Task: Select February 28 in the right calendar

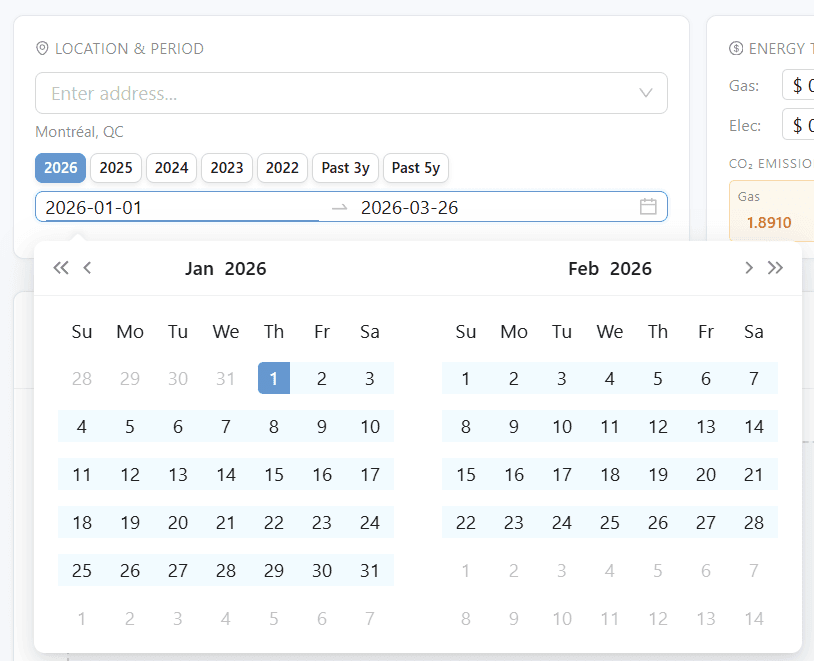Action: point(754,522)
